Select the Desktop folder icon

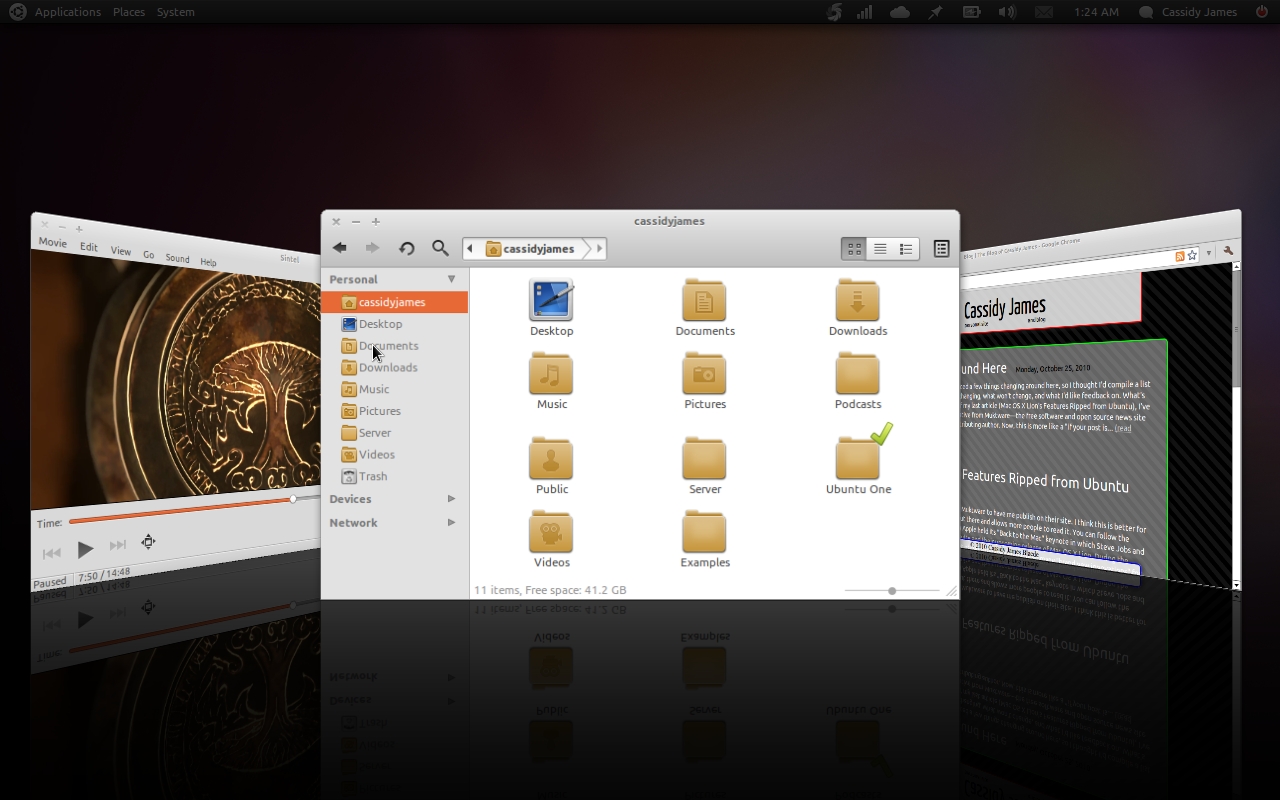551,299
